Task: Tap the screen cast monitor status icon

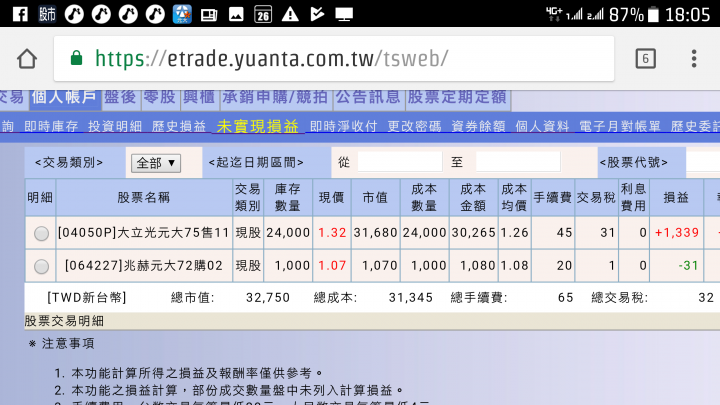Action: coord(344,15)
